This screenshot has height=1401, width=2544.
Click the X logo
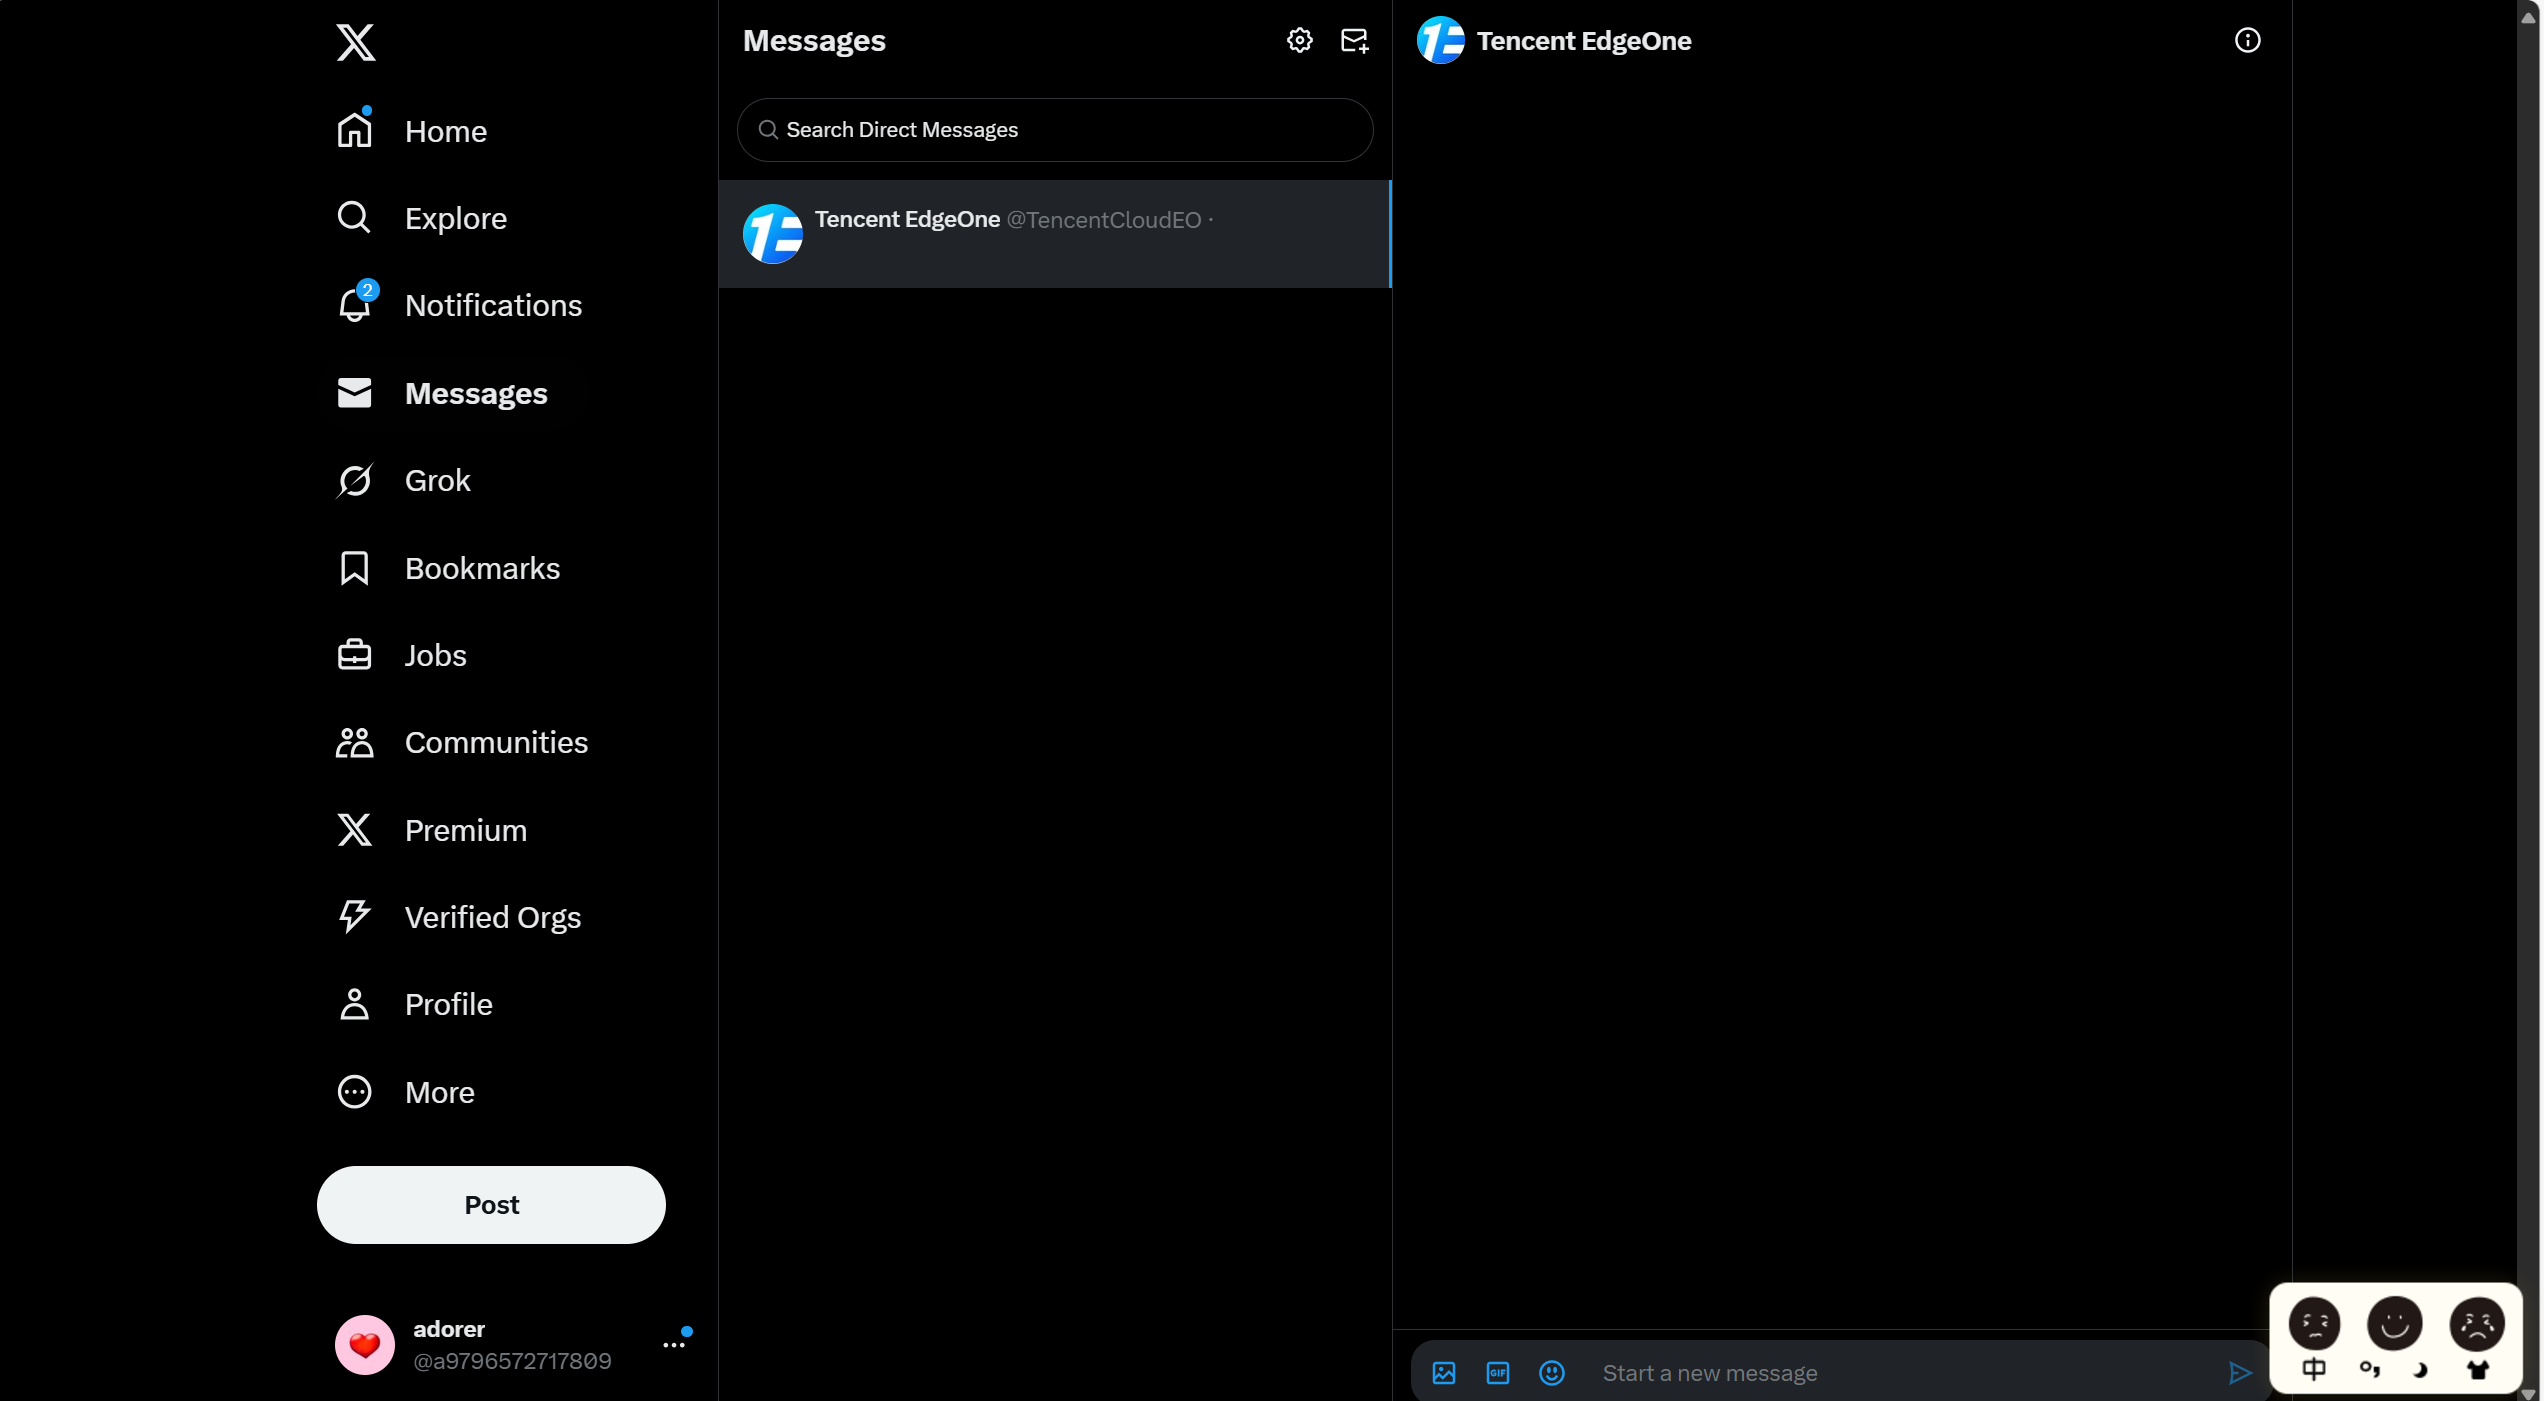point(355,43)
